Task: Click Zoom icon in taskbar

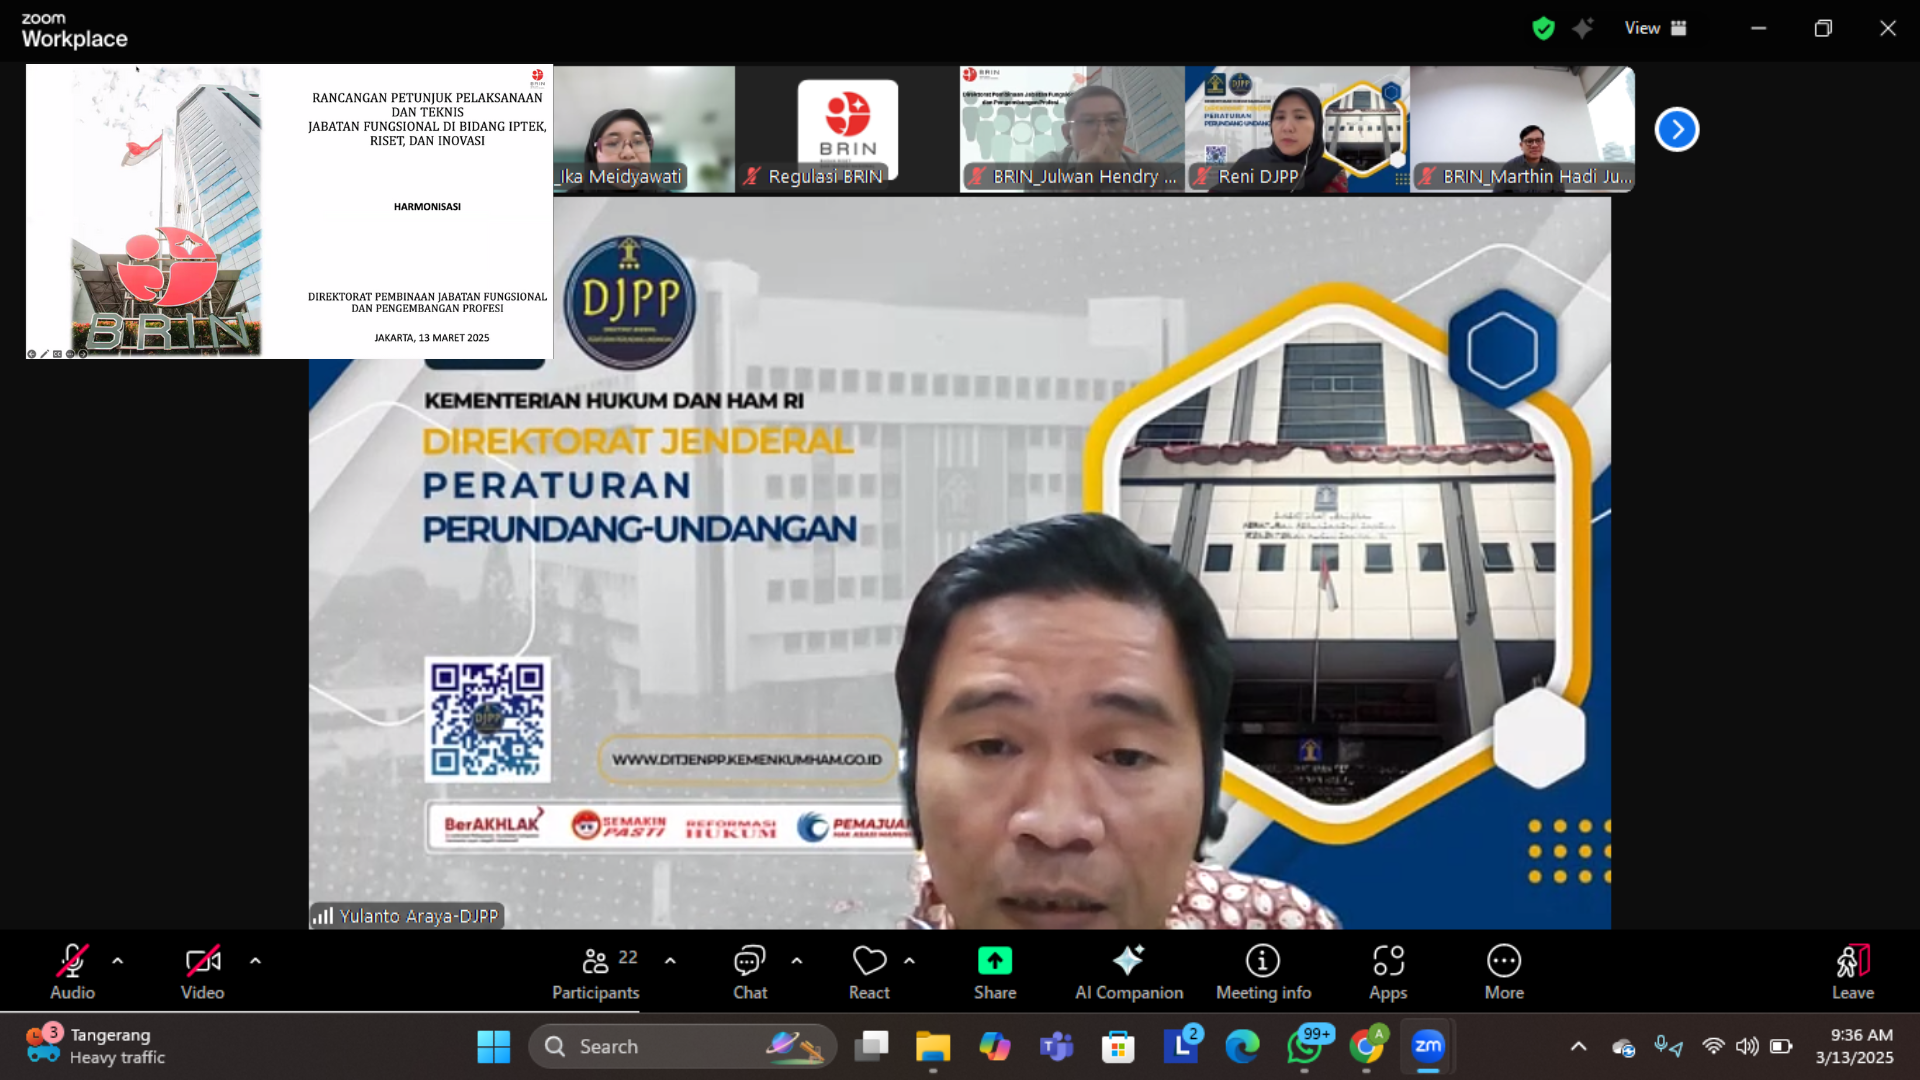Action: point(1428,1047)
